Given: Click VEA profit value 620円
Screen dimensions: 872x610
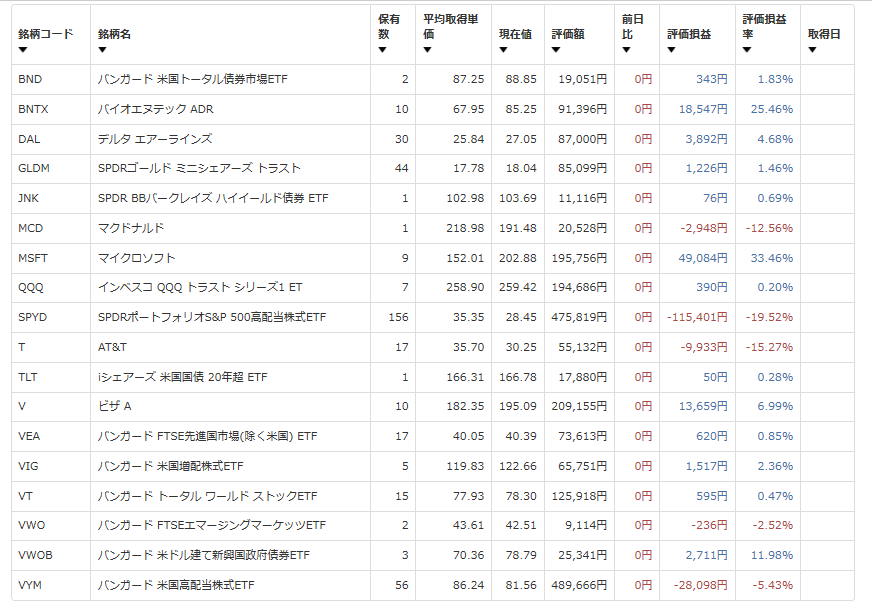Looking at the screenshot, I should [x=712, y=437].
